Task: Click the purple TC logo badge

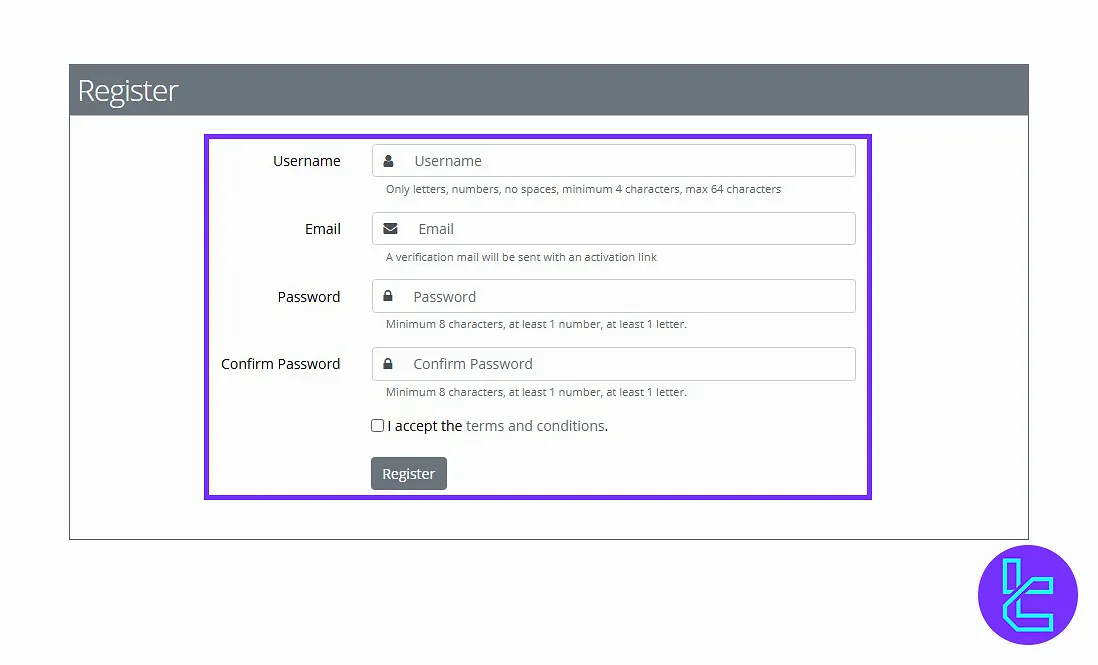Action: (x=1027, y=595)
